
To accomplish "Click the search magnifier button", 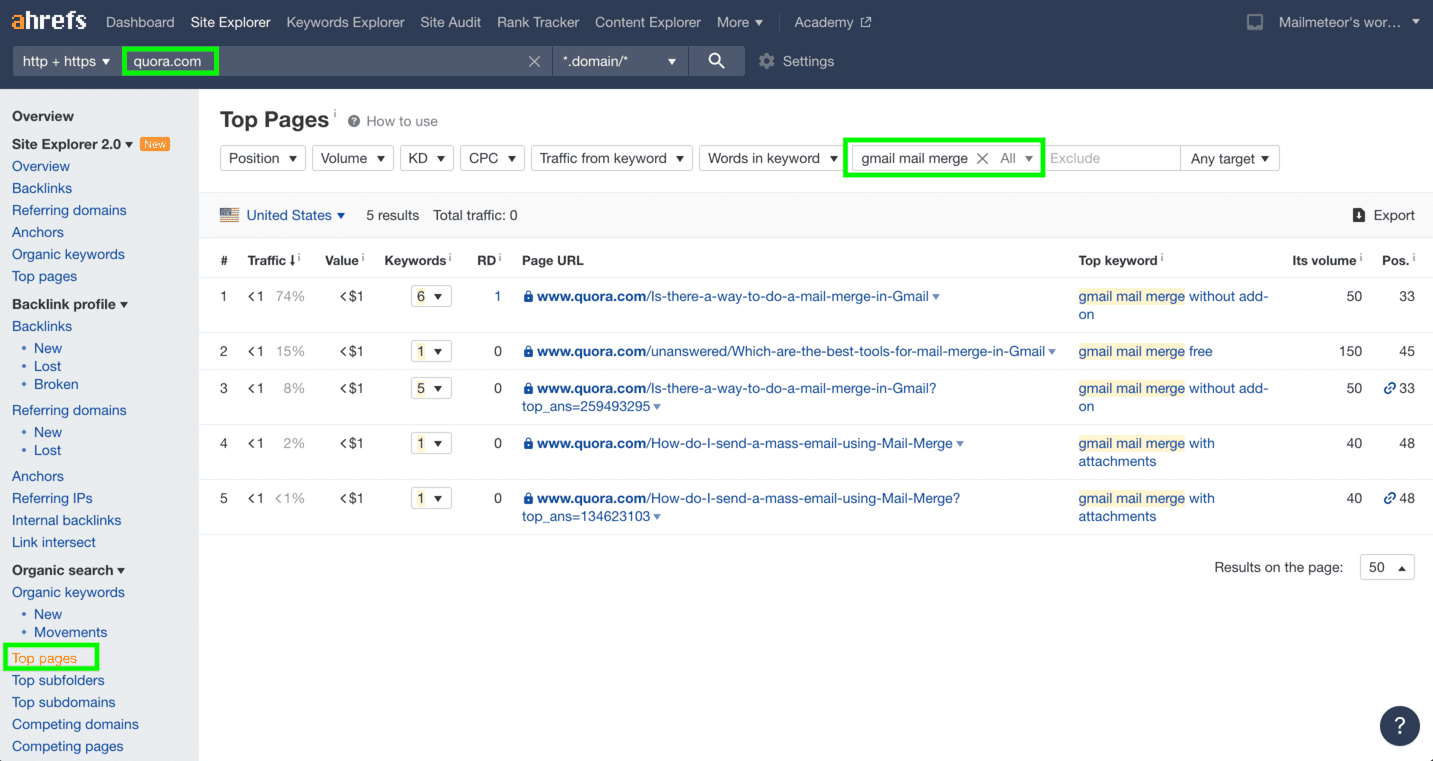I will click(x=716, y=61).
